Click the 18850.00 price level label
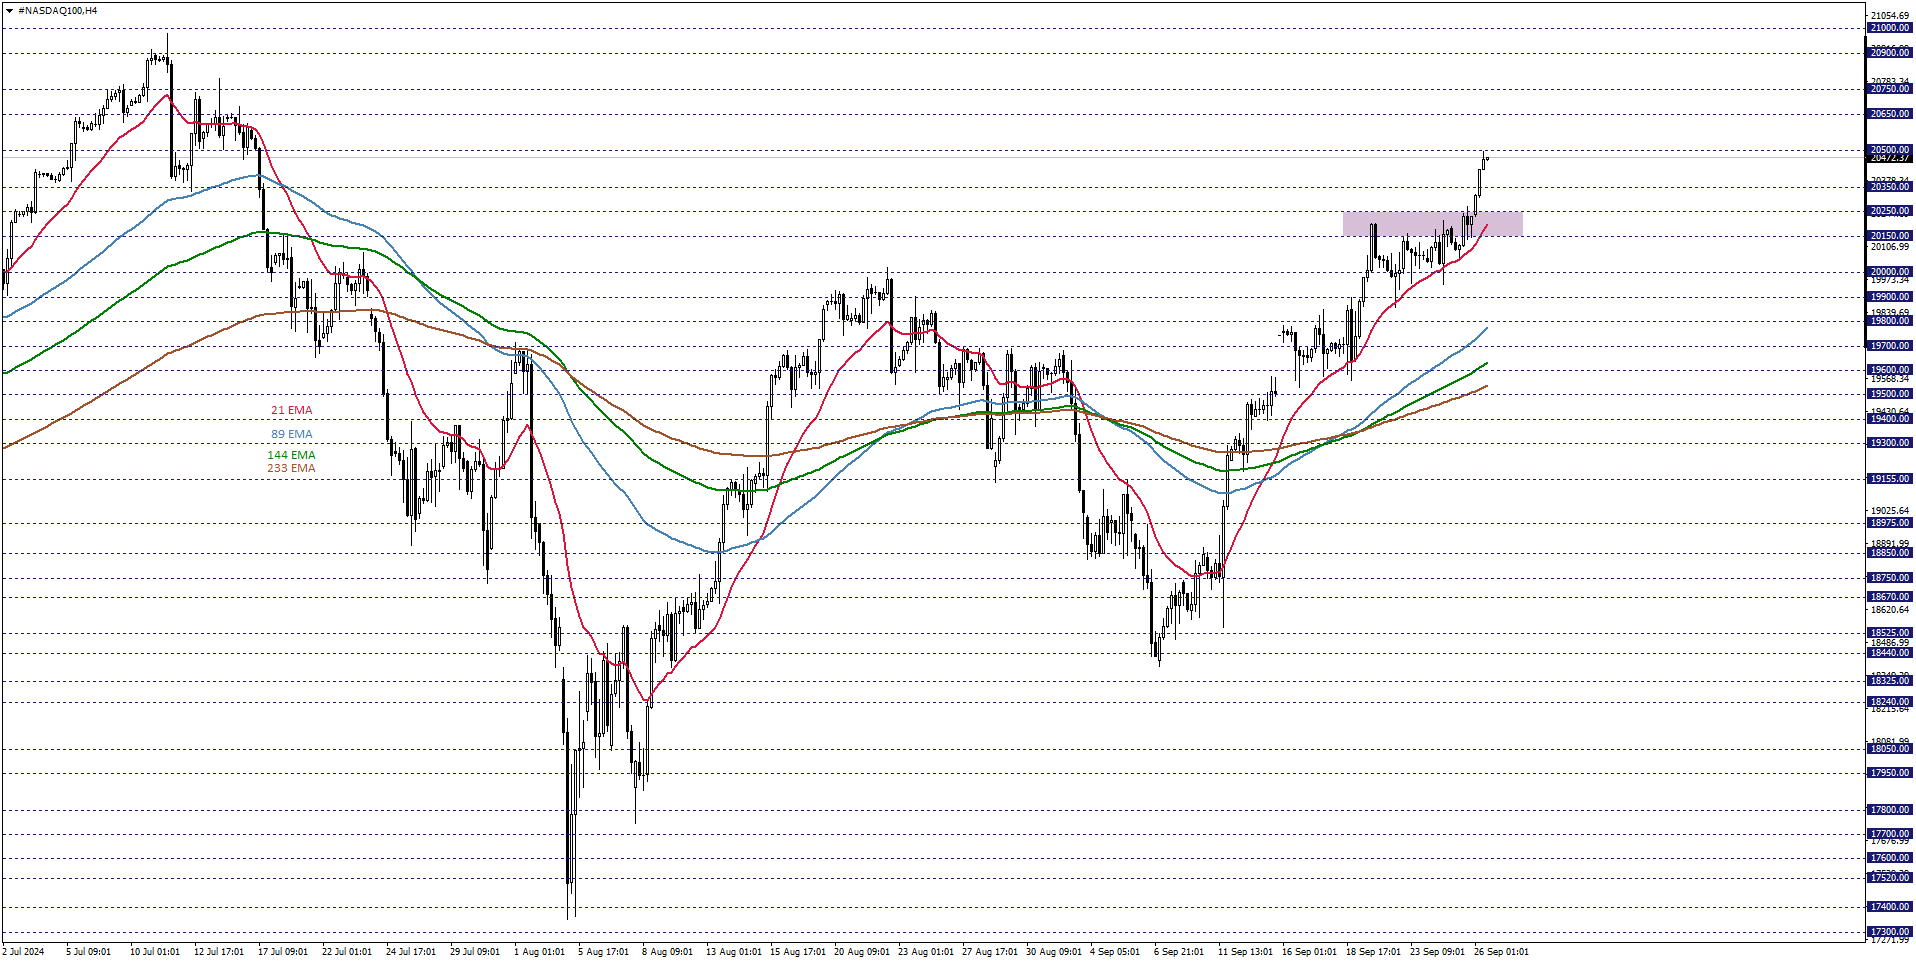The height and width of the screenshot is (963, 1916). (x=1890, y=553)
